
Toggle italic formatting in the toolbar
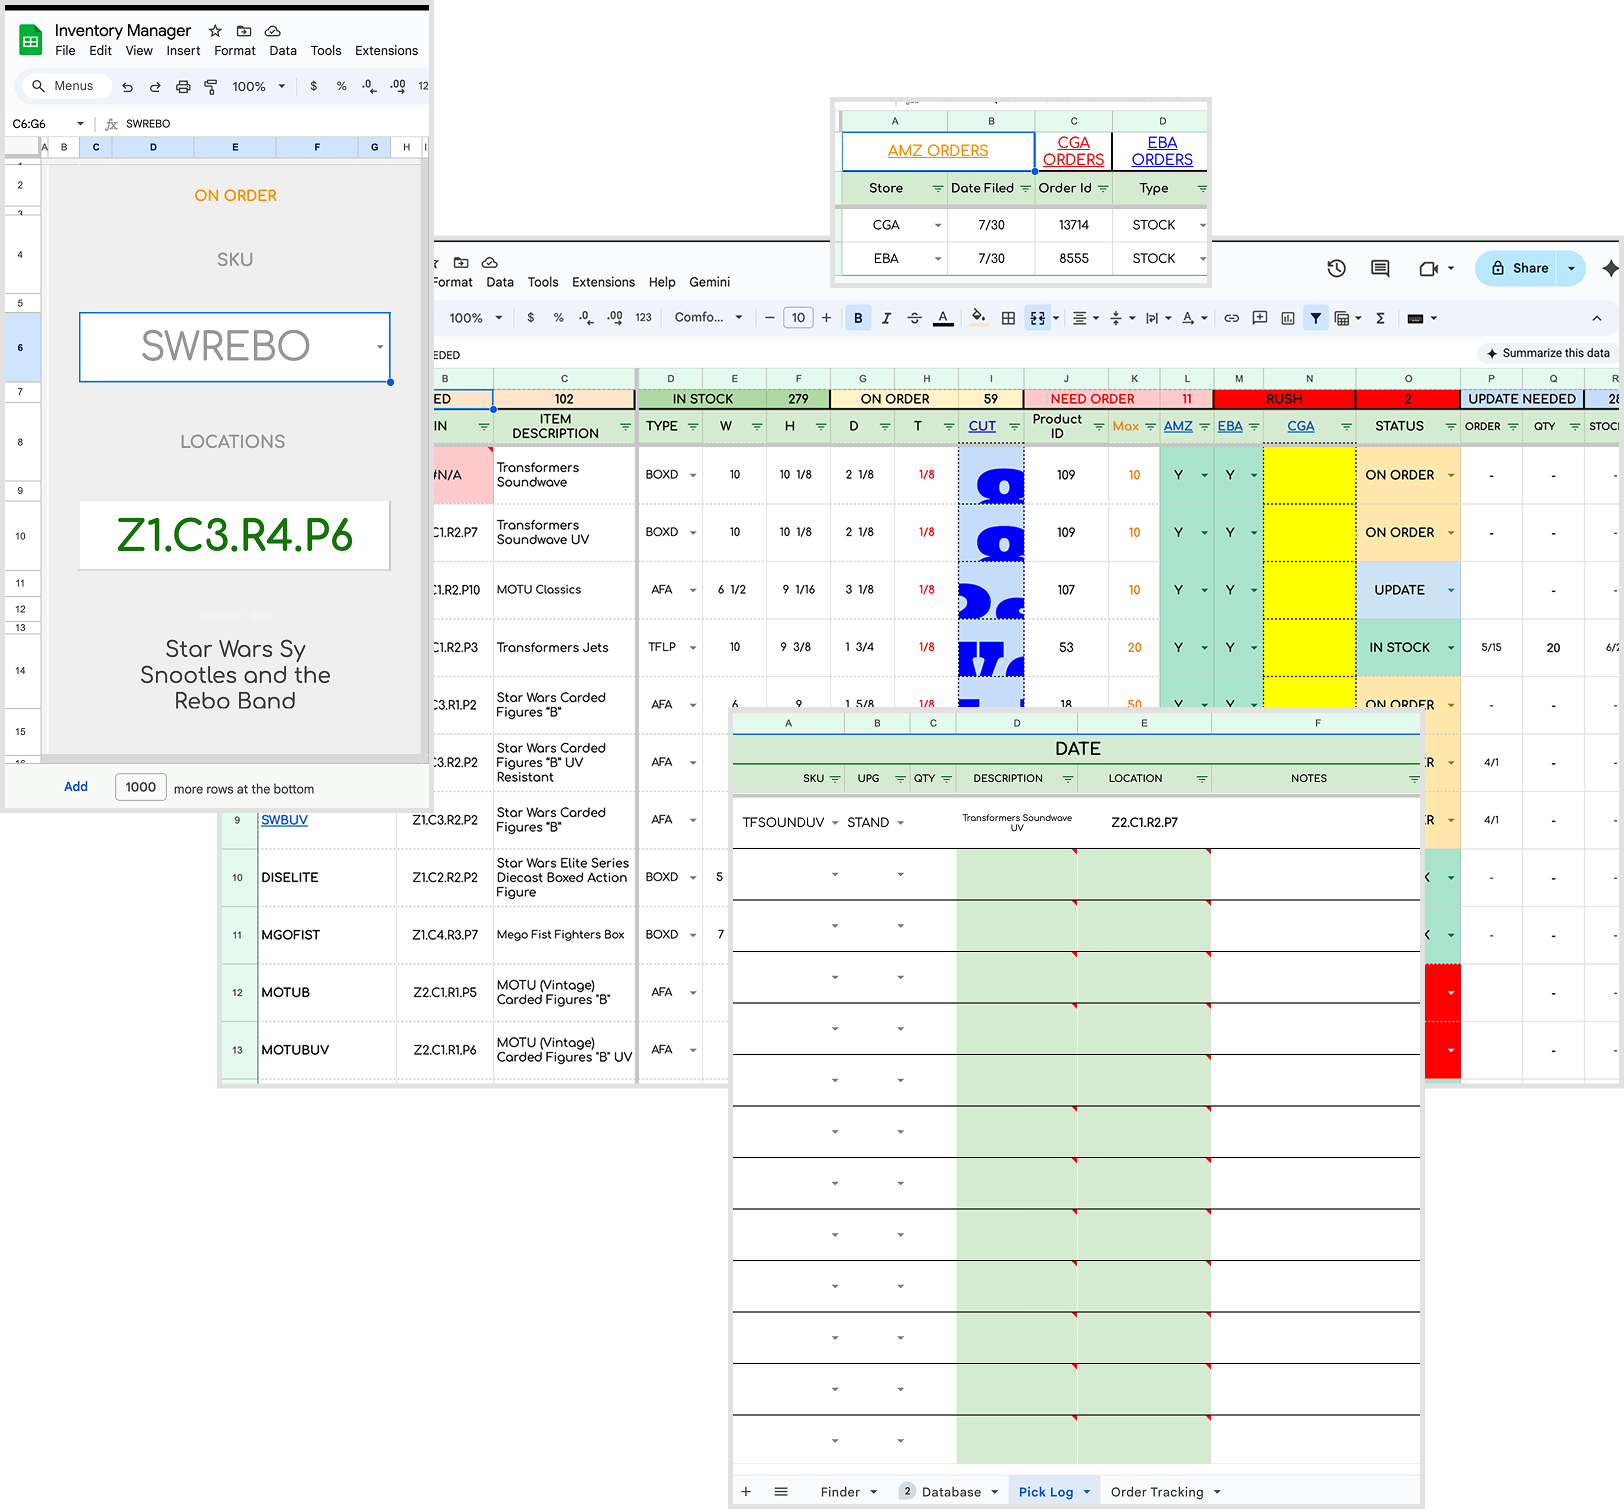click(x=886, y=318)
